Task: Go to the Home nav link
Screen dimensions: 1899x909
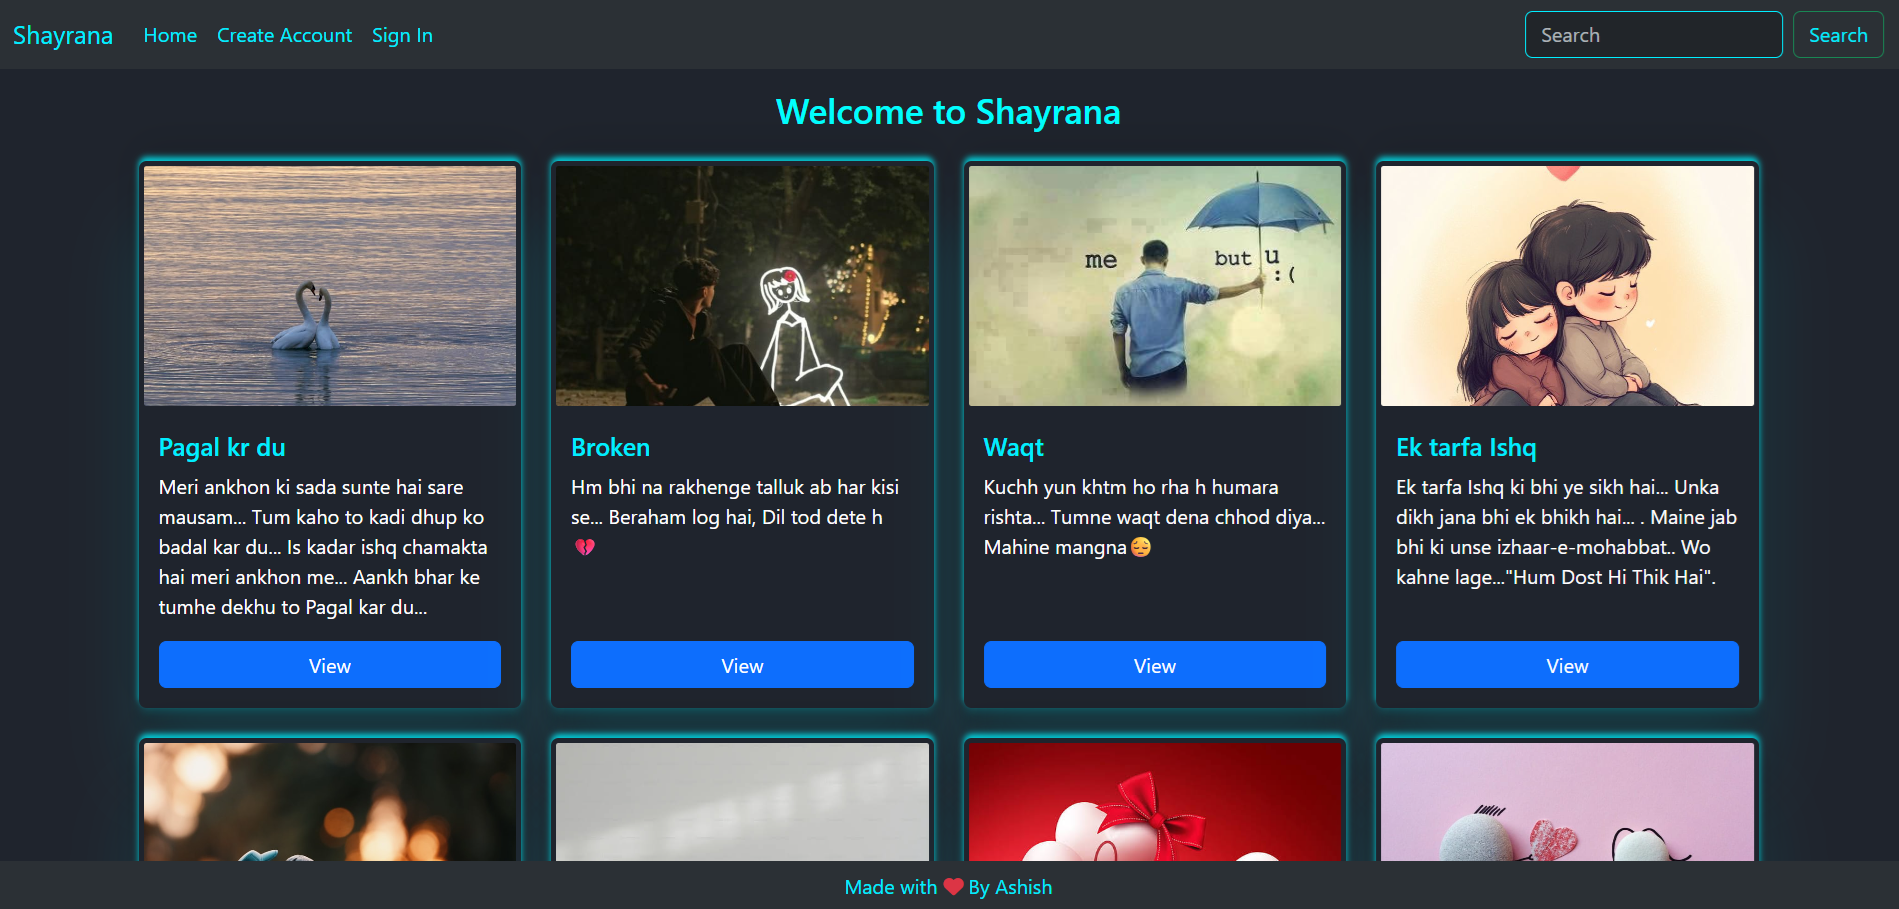Action: click(170, 35)
